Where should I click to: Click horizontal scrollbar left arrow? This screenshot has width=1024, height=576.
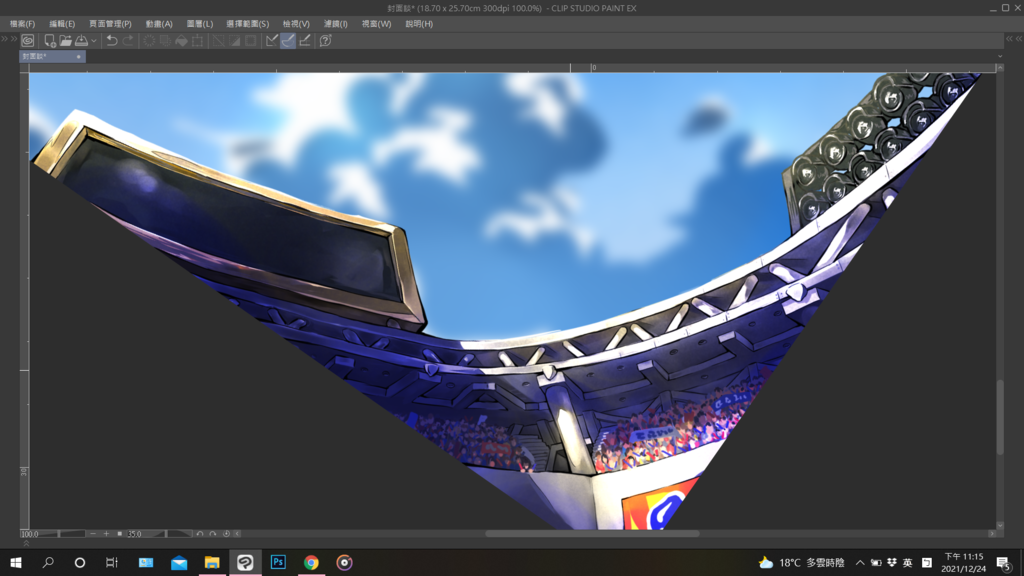238,534
